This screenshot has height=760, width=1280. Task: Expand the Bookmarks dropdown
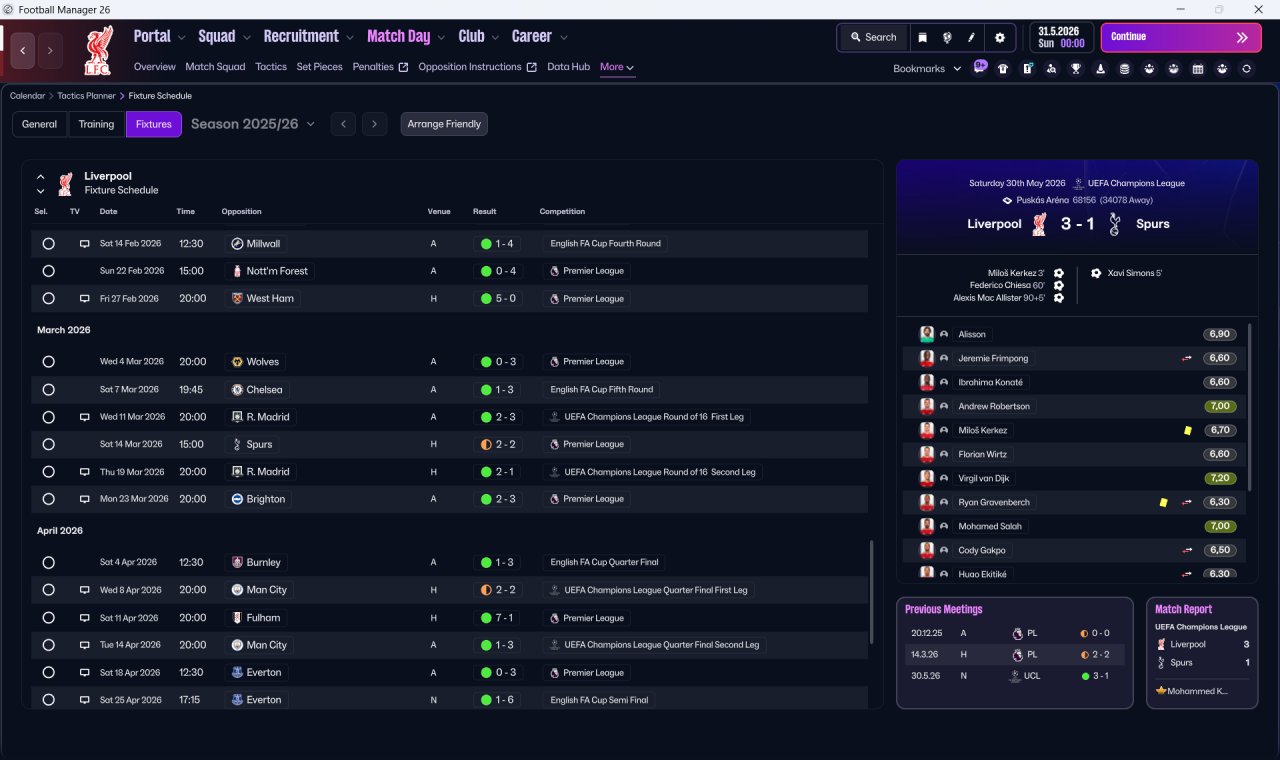[927, 68]
